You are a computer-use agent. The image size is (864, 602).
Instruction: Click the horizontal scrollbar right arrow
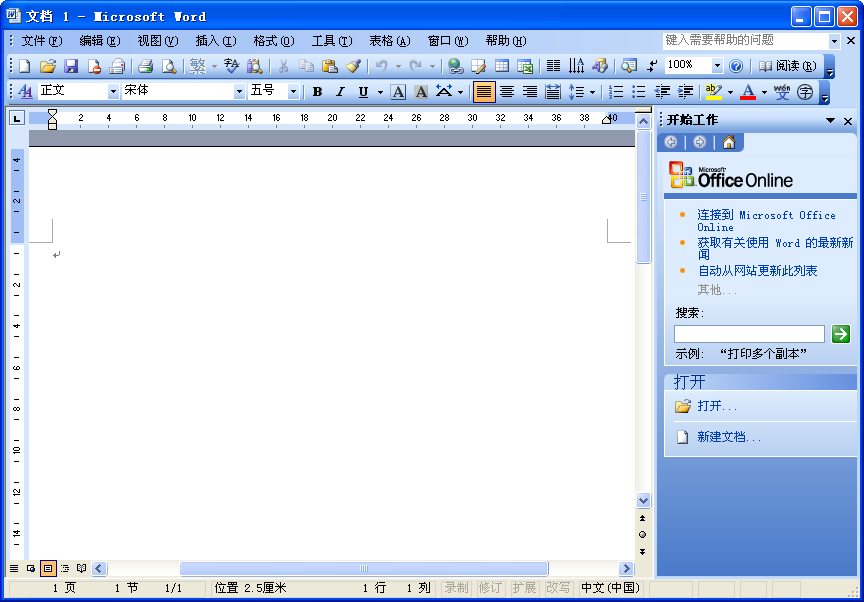(626, 568)
